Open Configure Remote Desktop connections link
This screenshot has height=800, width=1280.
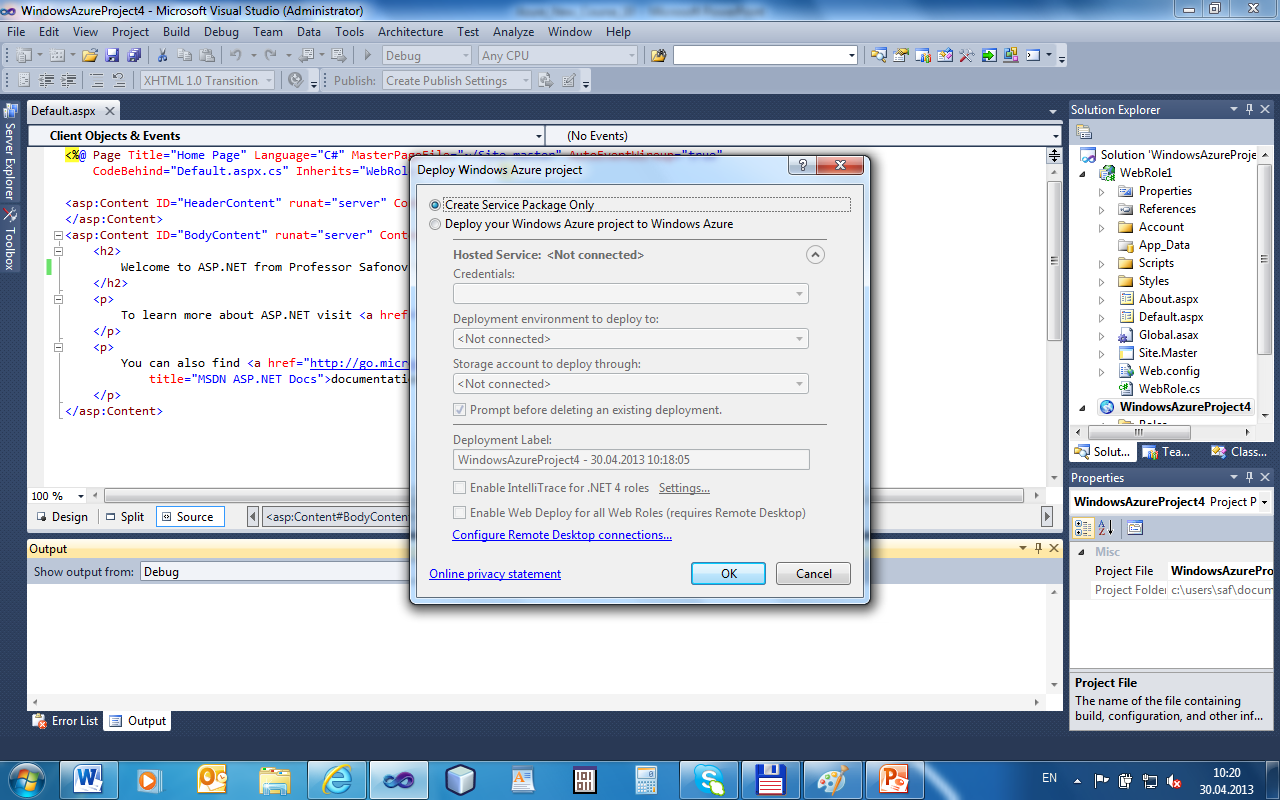click(562, 535)
